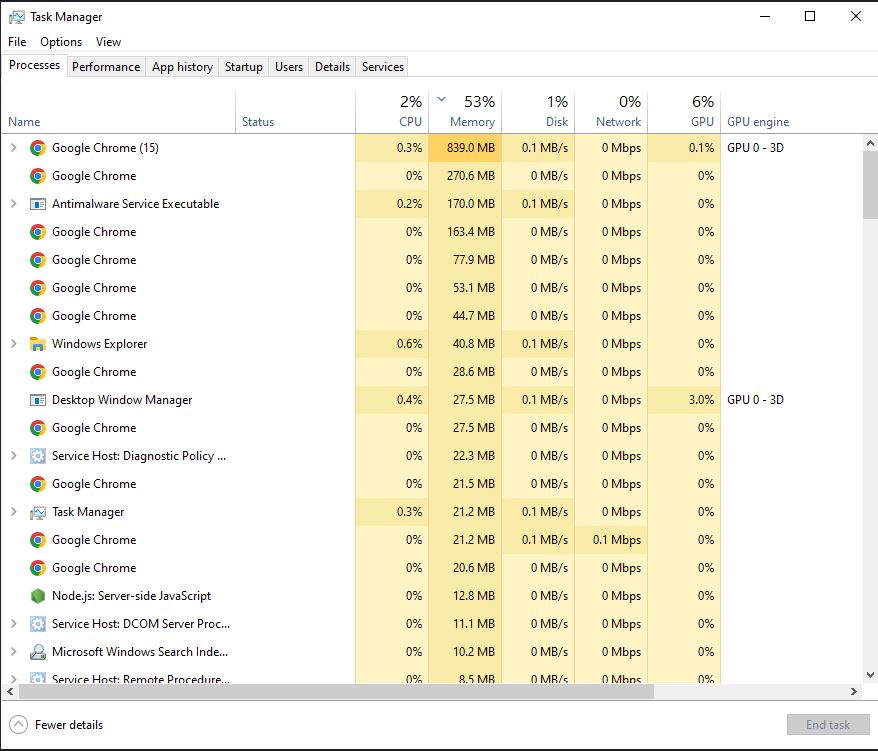This screenshot has height=751, width=878.
Task: Expand the Antimalware Service Executable process
Action: [x=13, y=204]
